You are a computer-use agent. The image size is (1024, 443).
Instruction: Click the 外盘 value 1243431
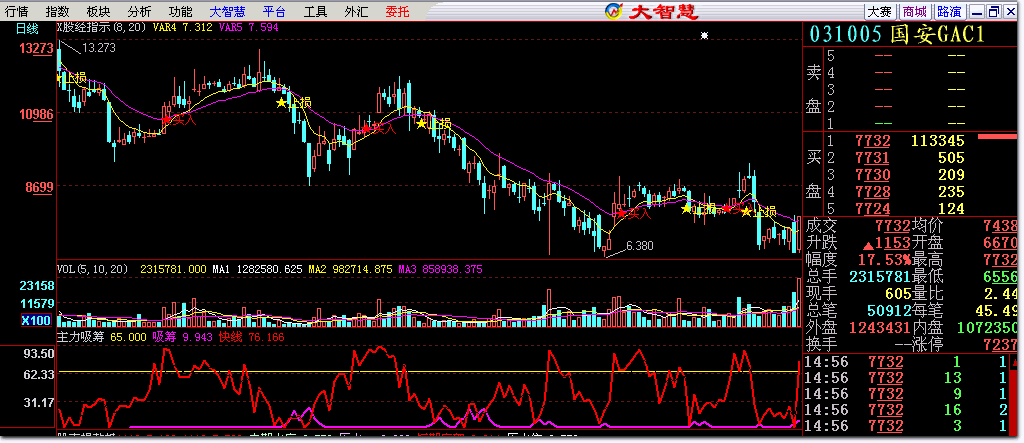(880, 327)
